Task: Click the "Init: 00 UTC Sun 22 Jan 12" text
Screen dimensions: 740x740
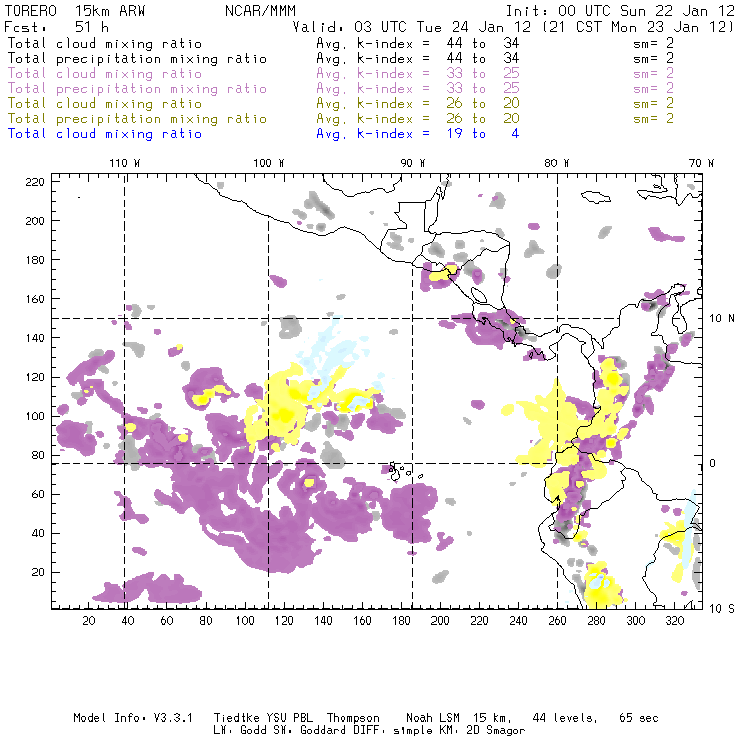Action: pos(620,11)
